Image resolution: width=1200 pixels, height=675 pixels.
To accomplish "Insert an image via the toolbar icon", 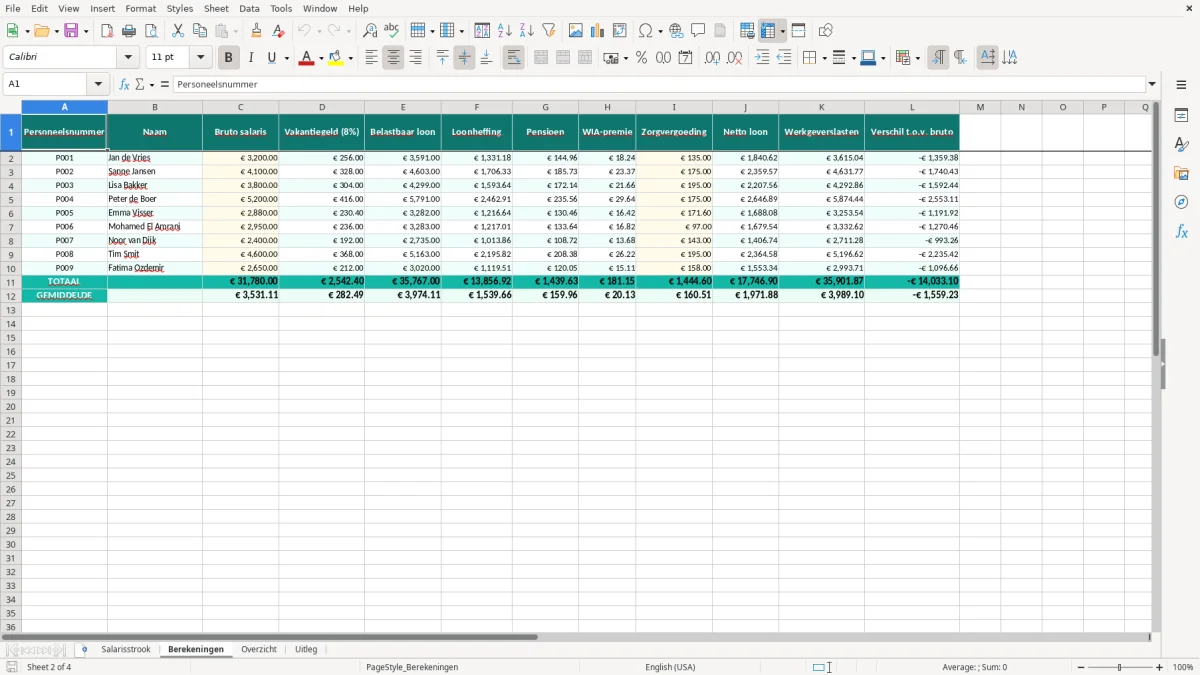I will point(576,31).
